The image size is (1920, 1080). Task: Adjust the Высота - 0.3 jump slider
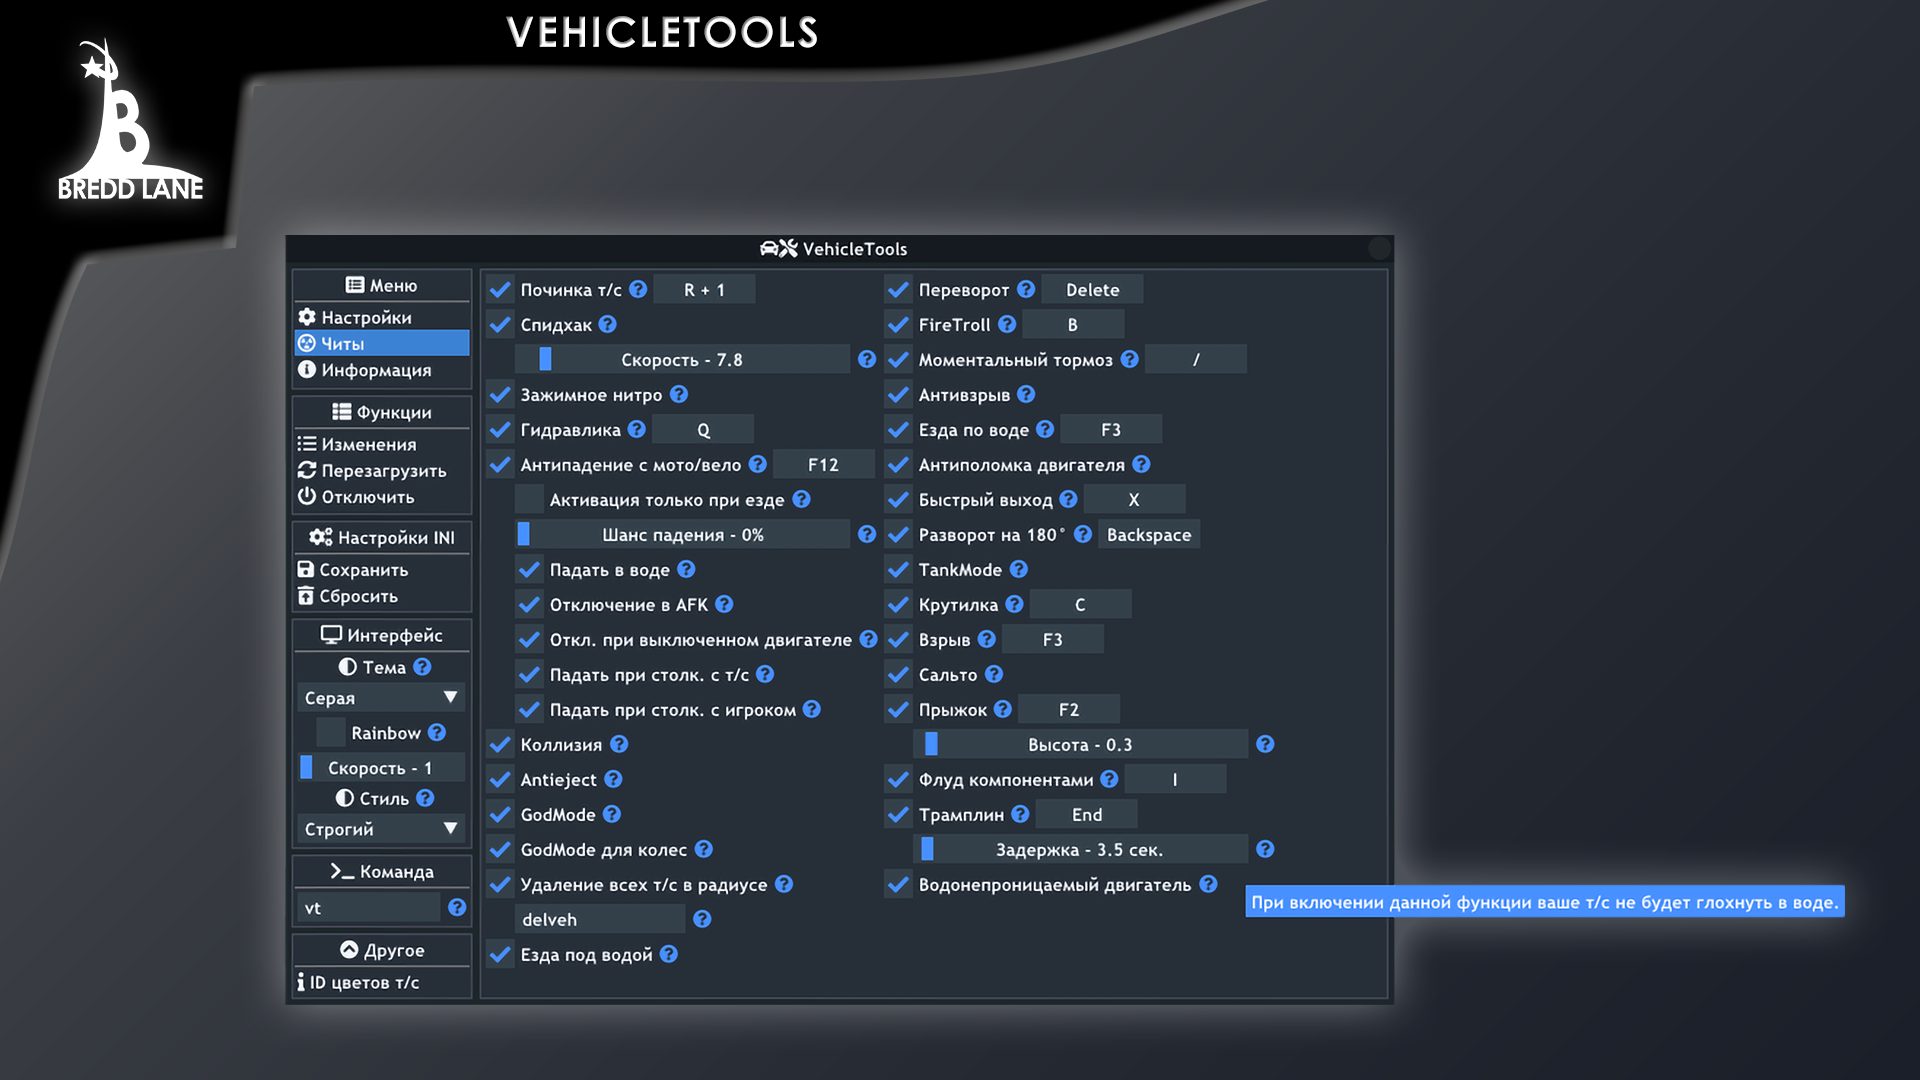click(1080, 744)
